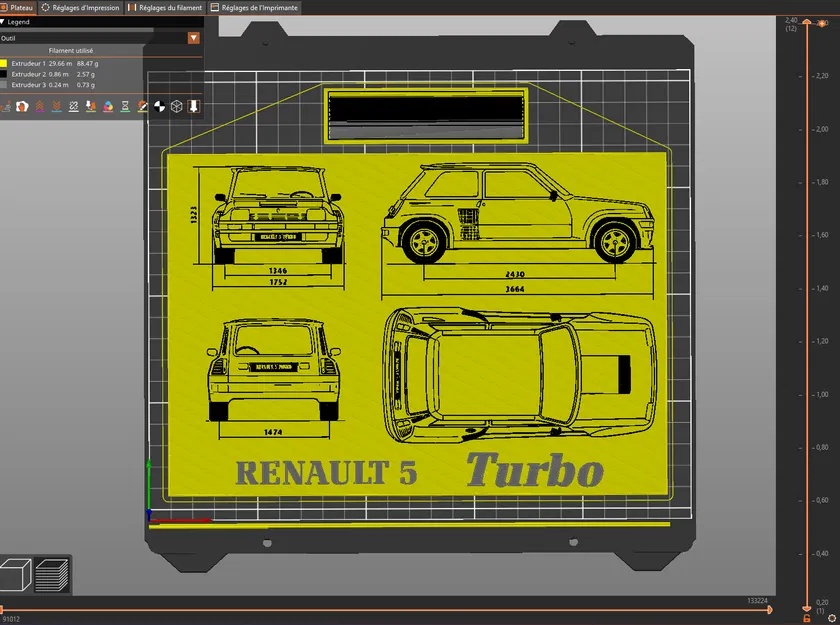Click the vertical layer slider on the right

[x=806, y=300]
